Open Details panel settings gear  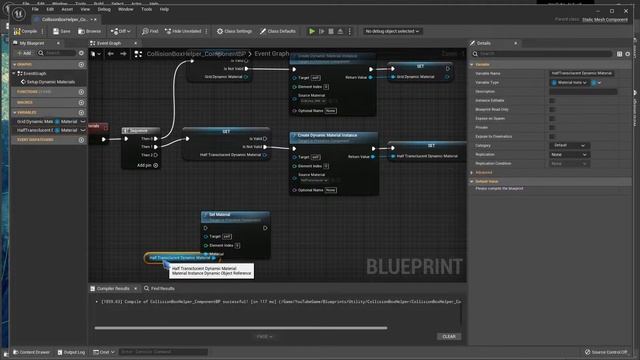tap(628, 53)
